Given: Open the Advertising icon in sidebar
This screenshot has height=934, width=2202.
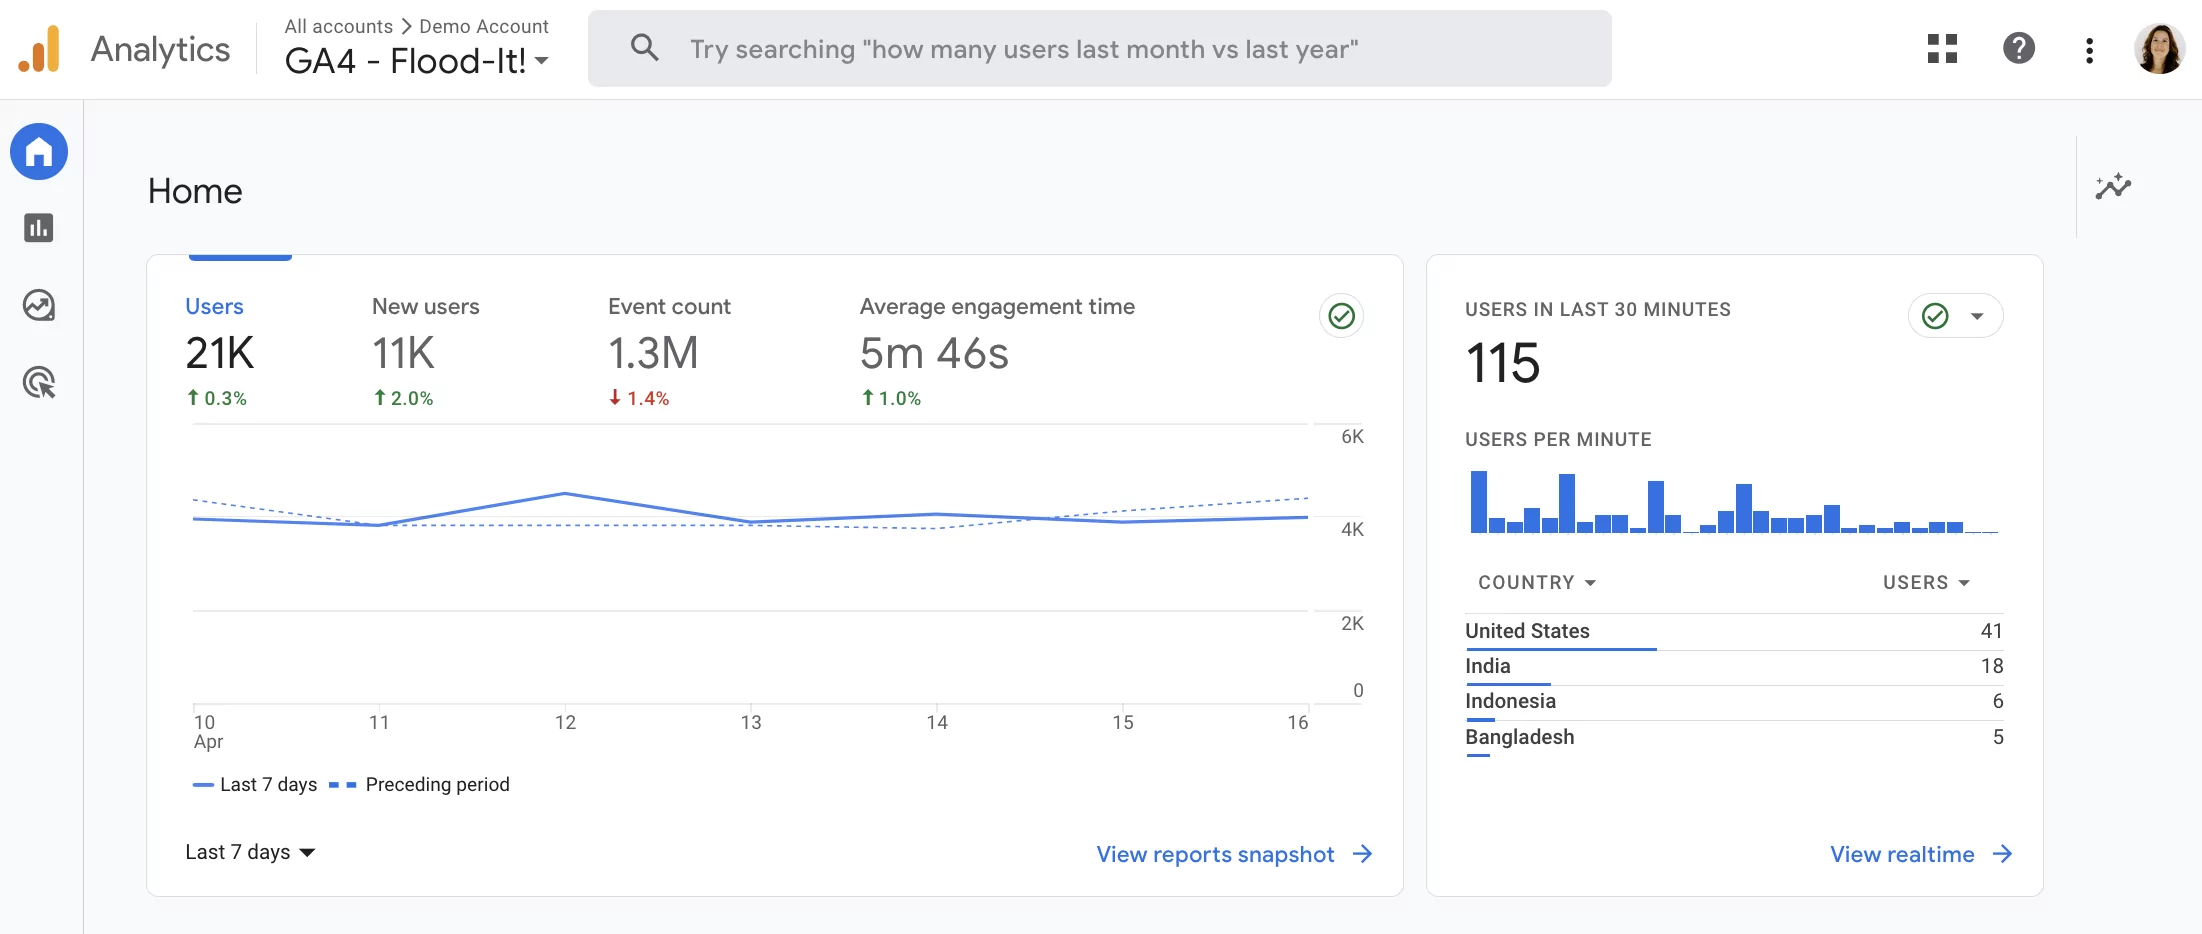Looking at the screenshot, I should click(39, 382).
